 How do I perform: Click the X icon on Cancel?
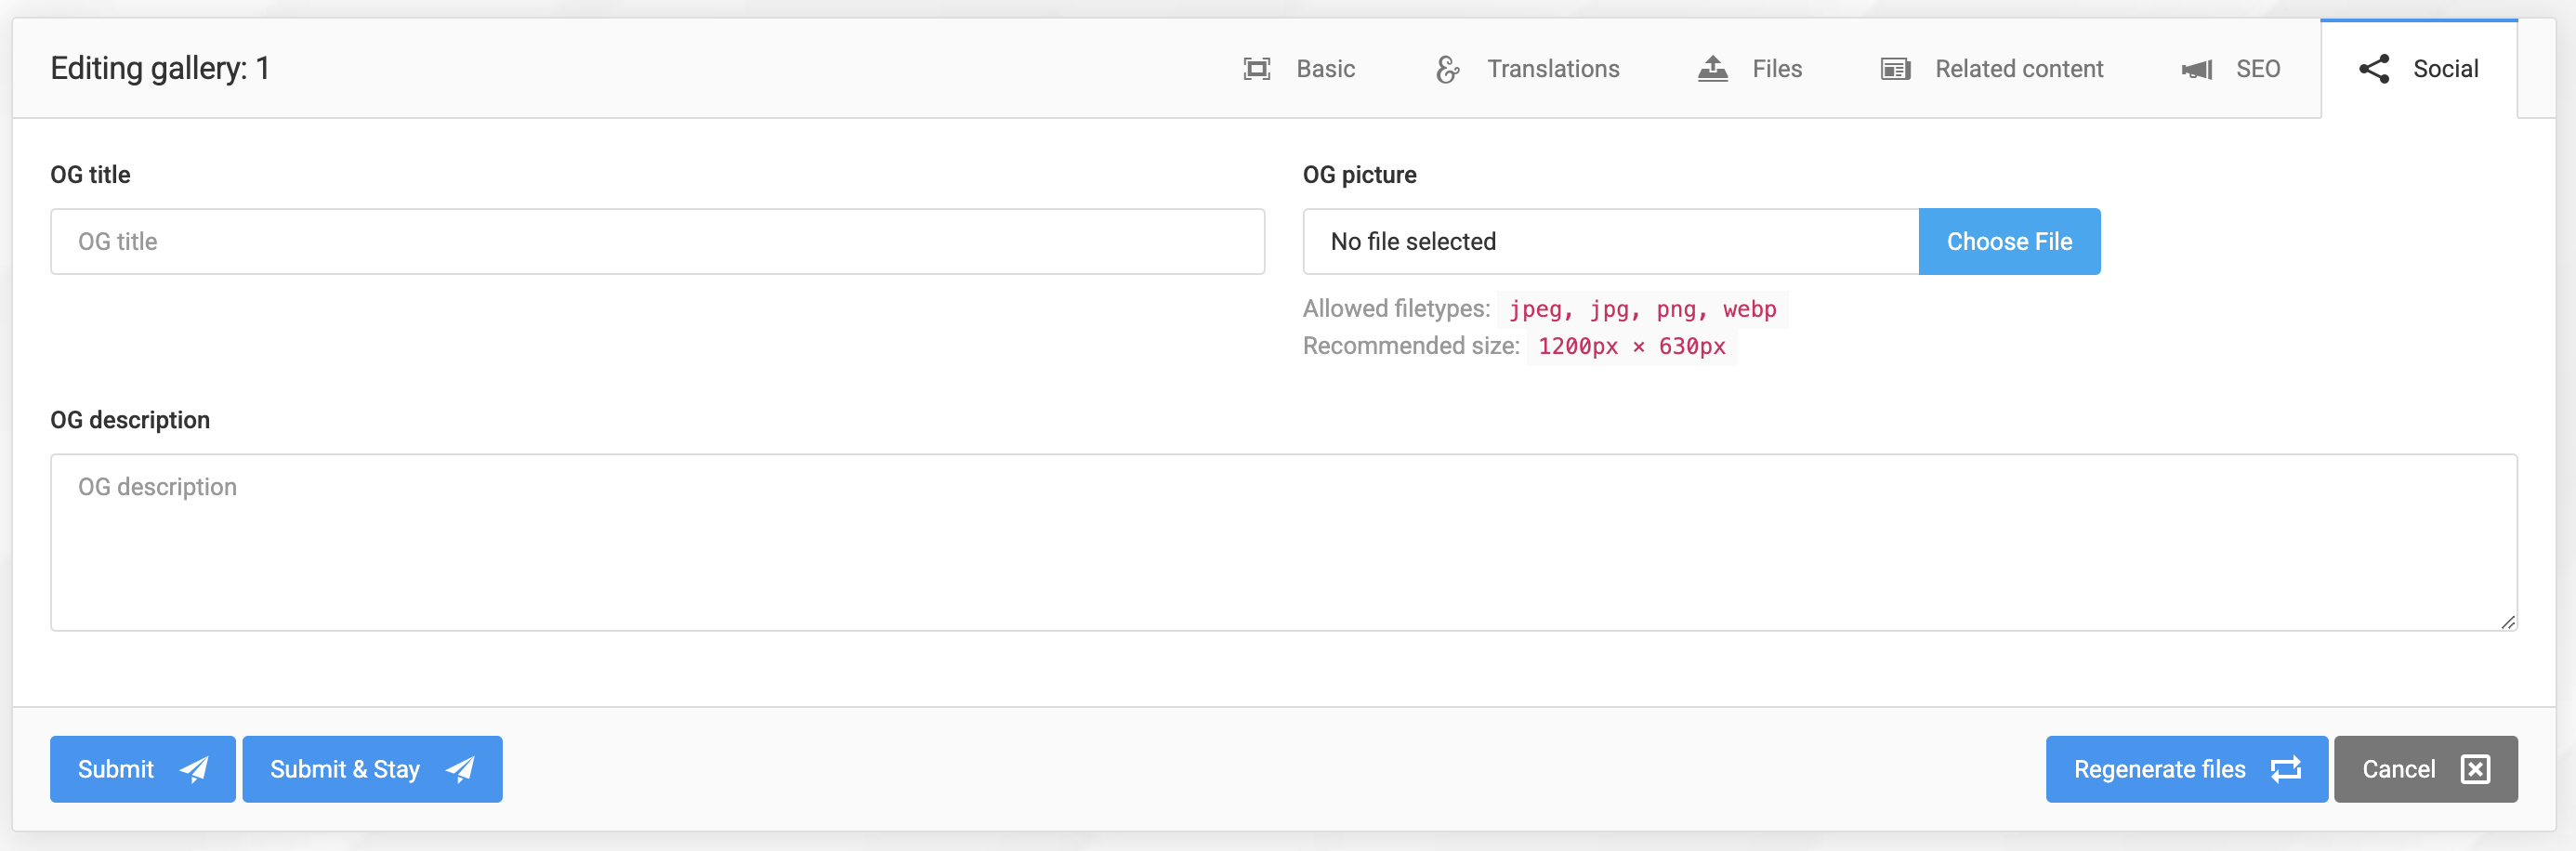tap(2475, 769)
